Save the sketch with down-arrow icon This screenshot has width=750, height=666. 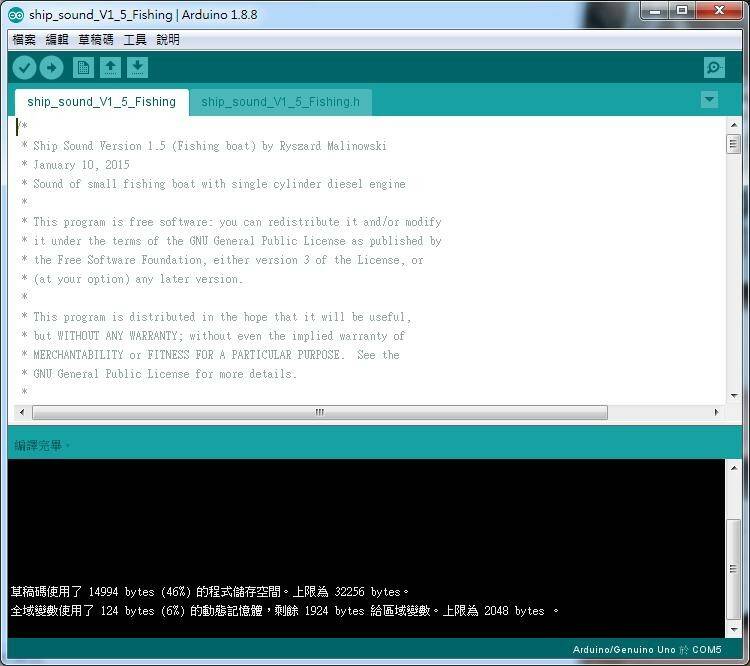tap(138, 68)
